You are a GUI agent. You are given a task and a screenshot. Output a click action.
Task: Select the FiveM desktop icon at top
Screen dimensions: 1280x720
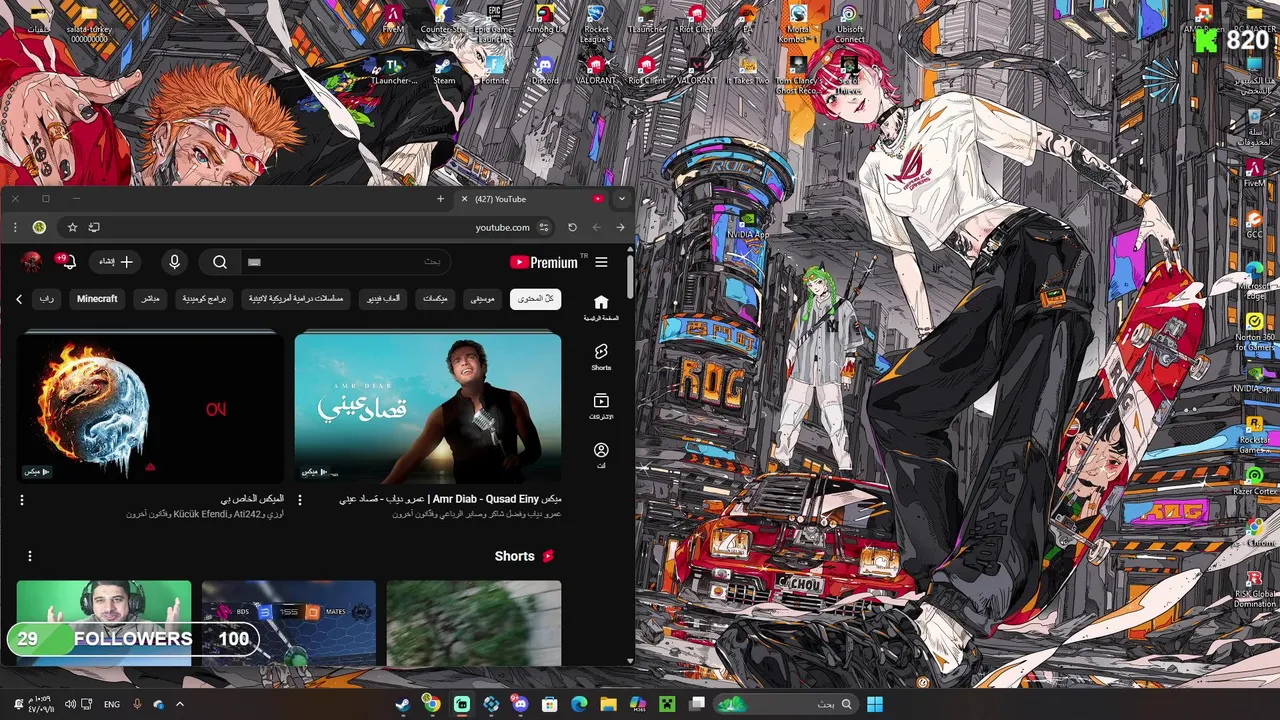point(393,19)
